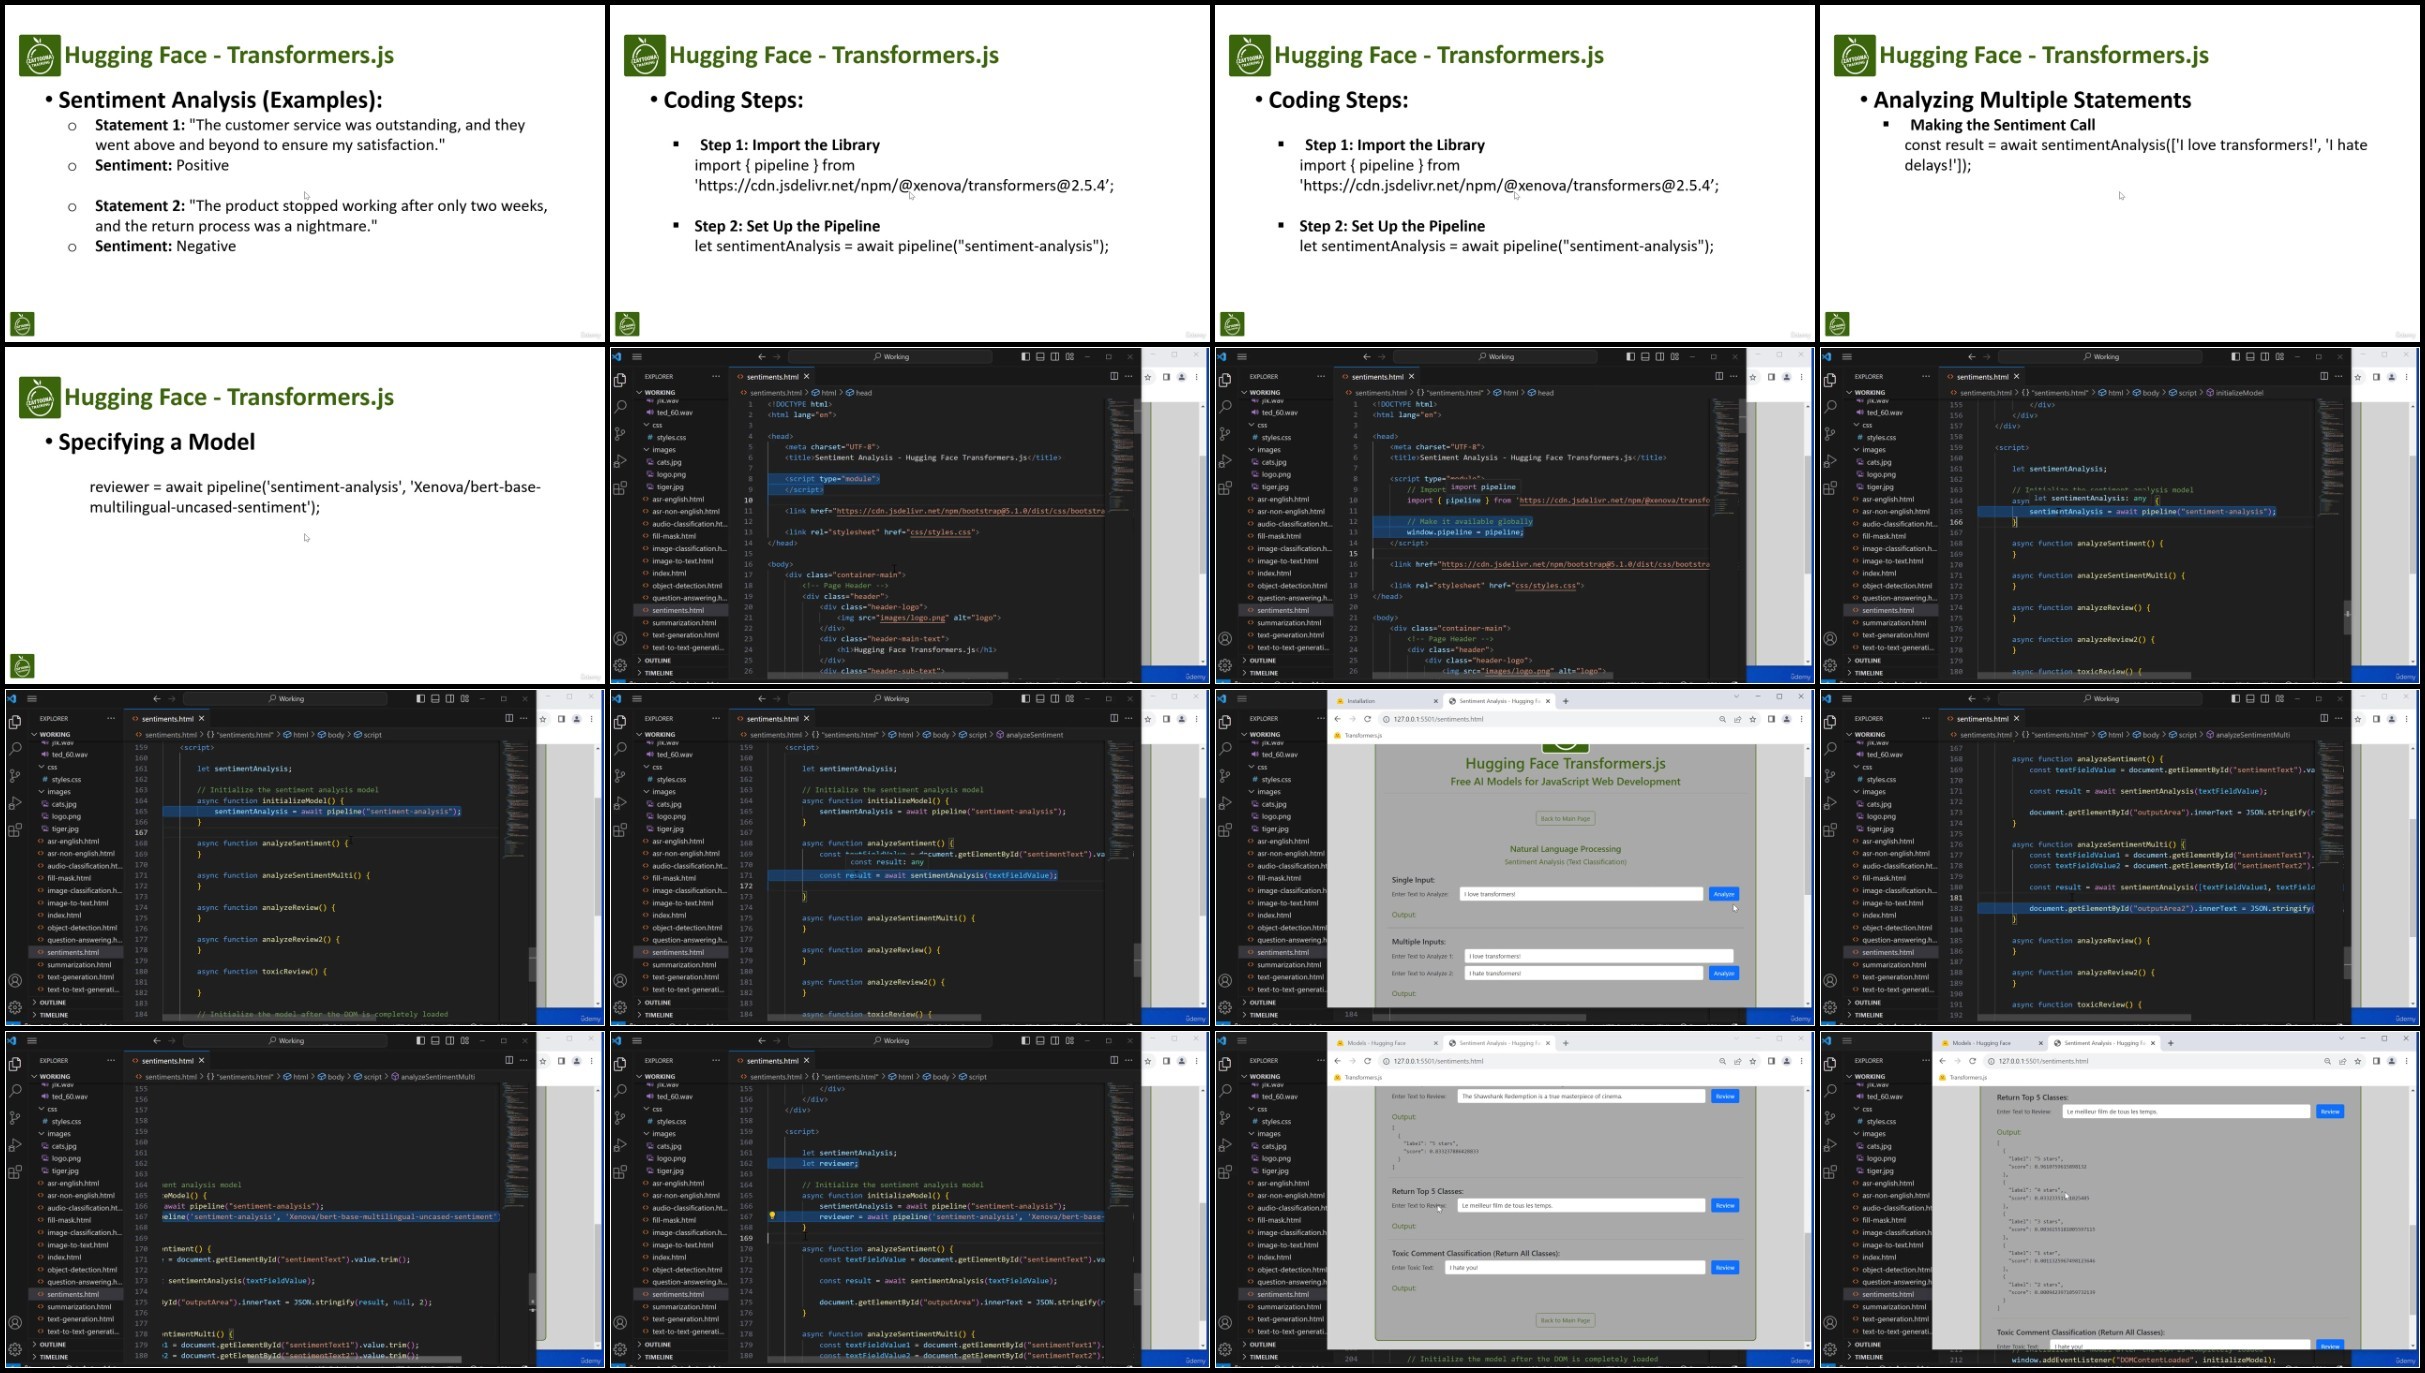Click Explorer files icon in the window.pipeline frame

[x=1225, y=380]
